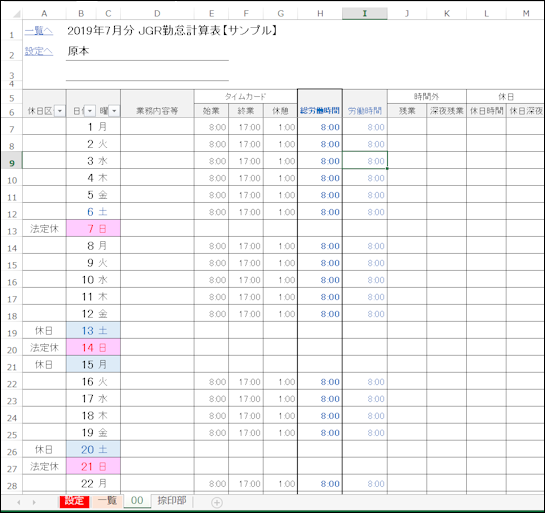The image size is (545, 513).
Task: Select the empty 業務内容等 cell for day 10
Action: (157, 279)
